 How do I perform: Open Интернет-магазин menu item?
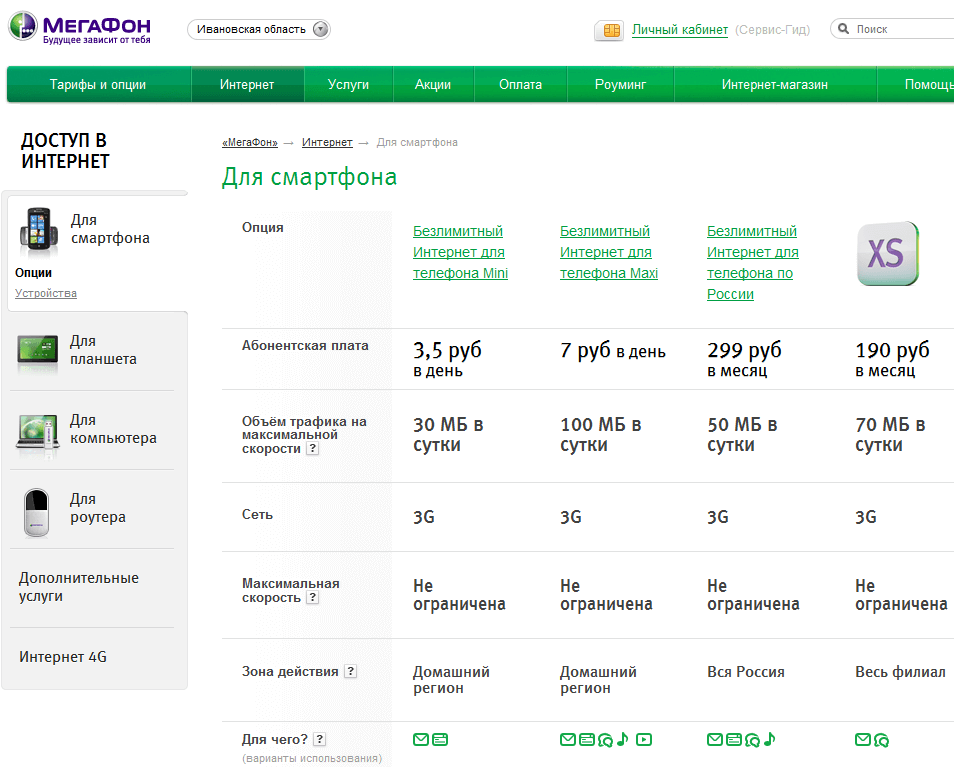(x=775, y=85)
